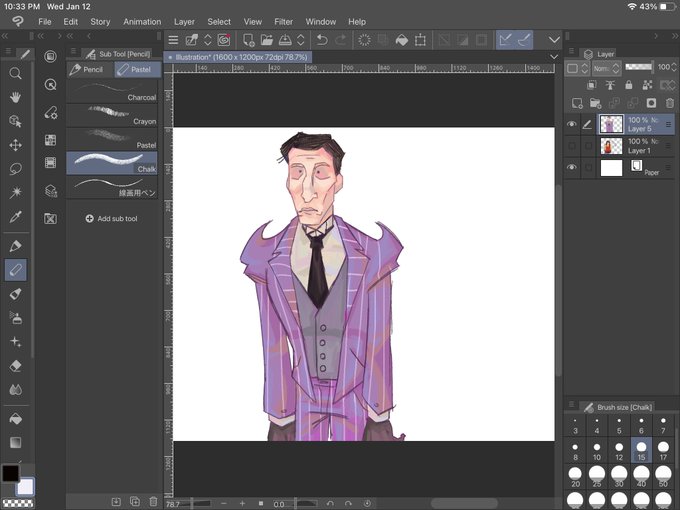Open the command bar hamburger menu
680x510 pixels.
[173, 40]
